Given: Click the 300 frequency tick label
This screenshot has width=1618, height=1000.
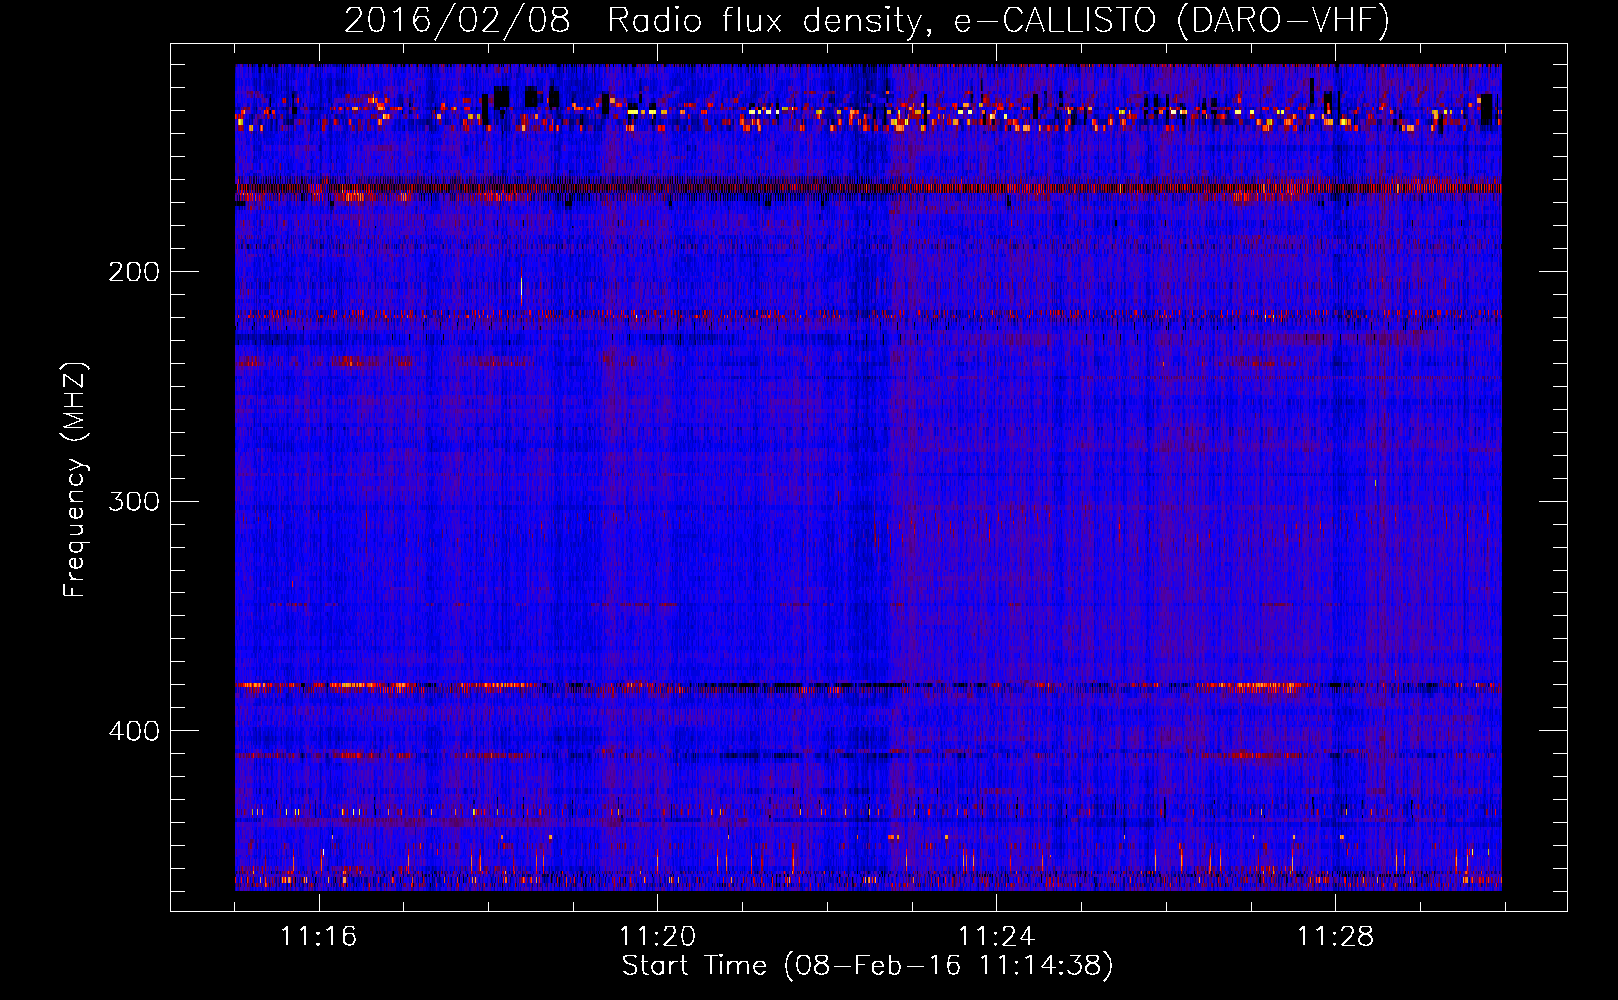Looking at the screenshot, I should click(134, 501).
